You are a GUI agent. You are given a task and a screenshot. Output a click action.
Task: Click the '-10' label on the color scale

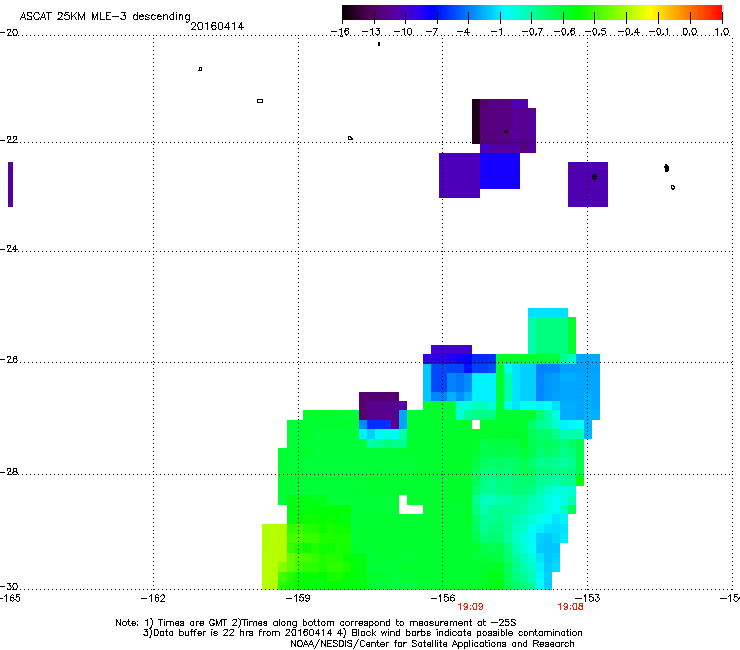[x=403, y=32]
